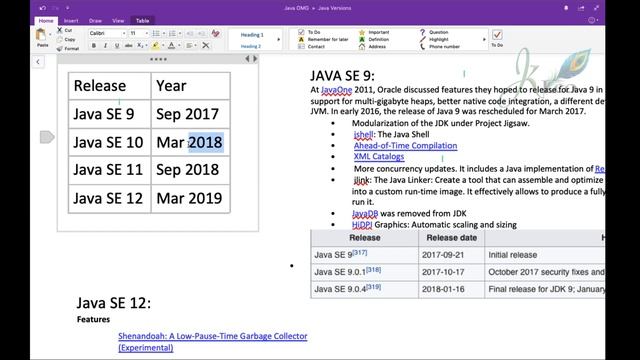Switch to the Table tab
640x360 pixels.
click(x=142, y=21)
